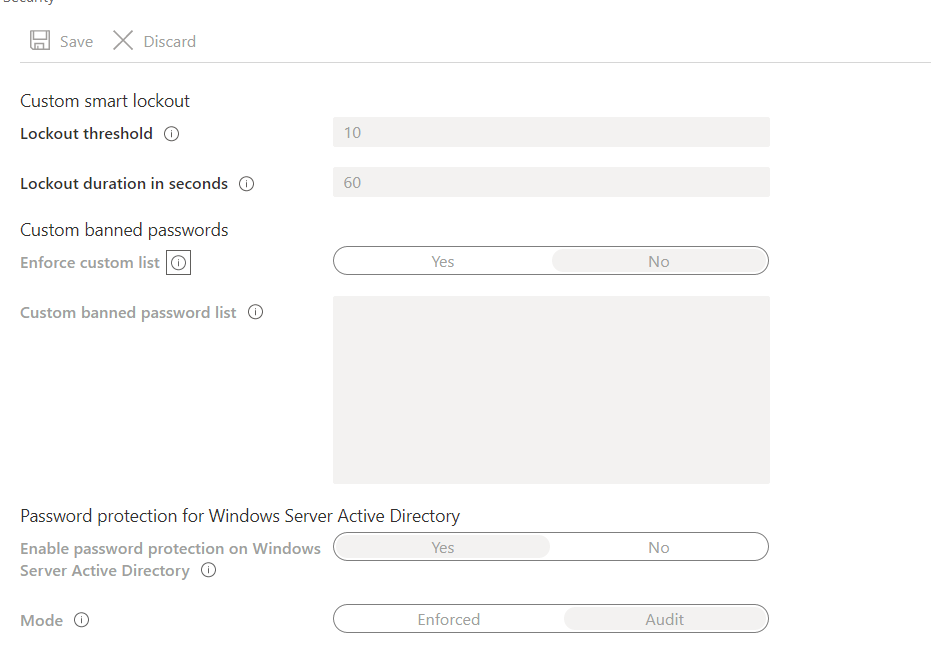Screen dimensions: 931x671
Task: Select Yes for Windows Server AD password protection
Action: [442, 548]
